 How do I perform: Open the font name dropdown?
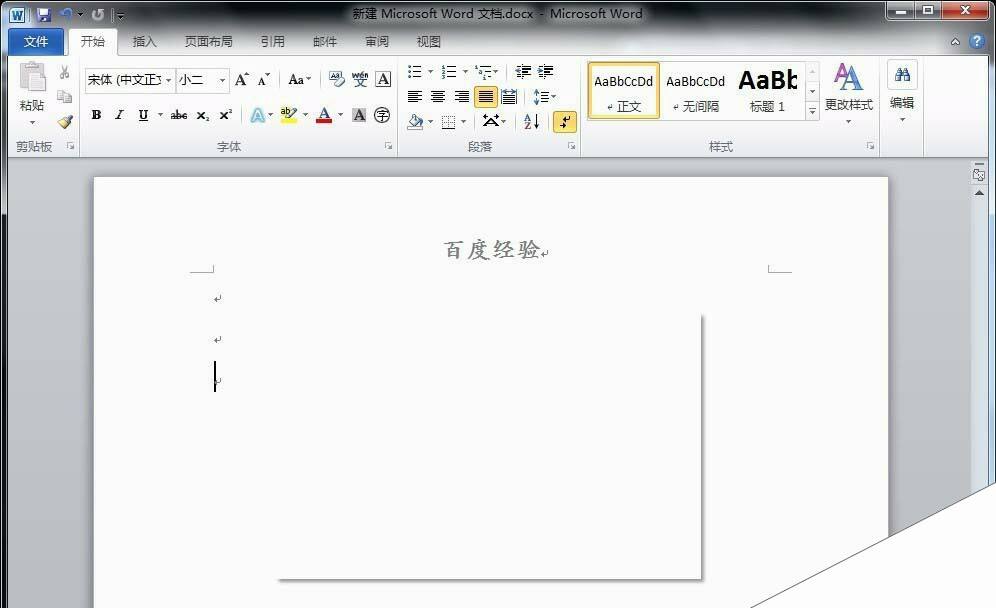[168, 80]
